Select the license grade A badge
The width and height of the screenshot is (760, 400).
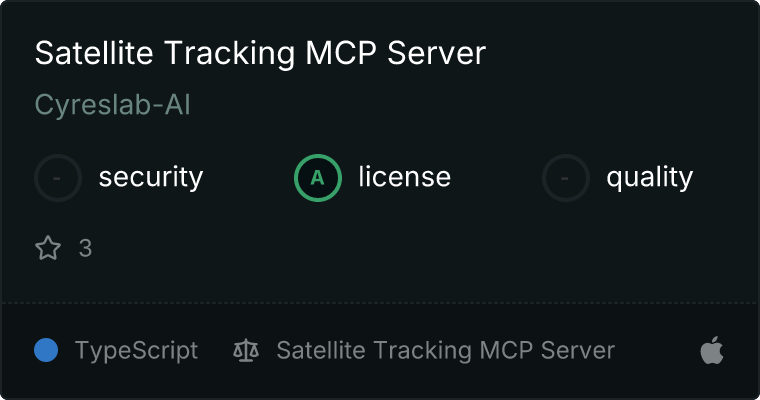point(318,178)
